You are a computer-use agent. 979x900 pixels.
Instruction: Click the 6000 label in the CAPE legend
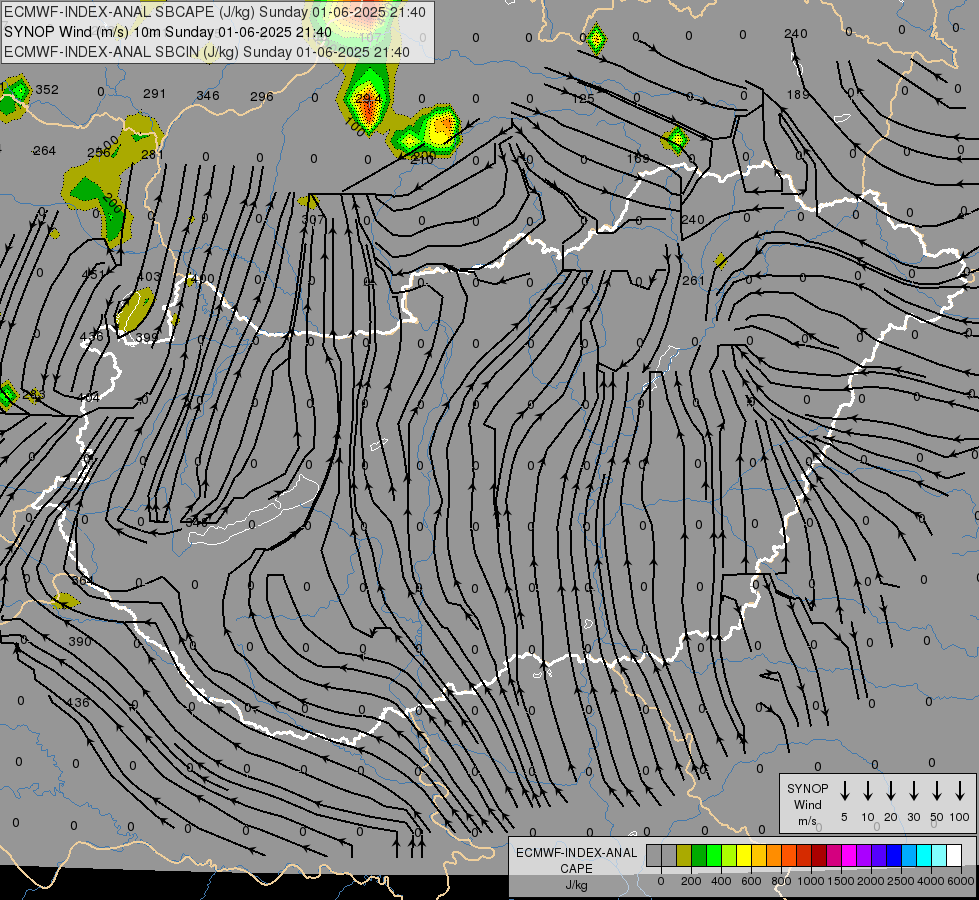[962, 881]
